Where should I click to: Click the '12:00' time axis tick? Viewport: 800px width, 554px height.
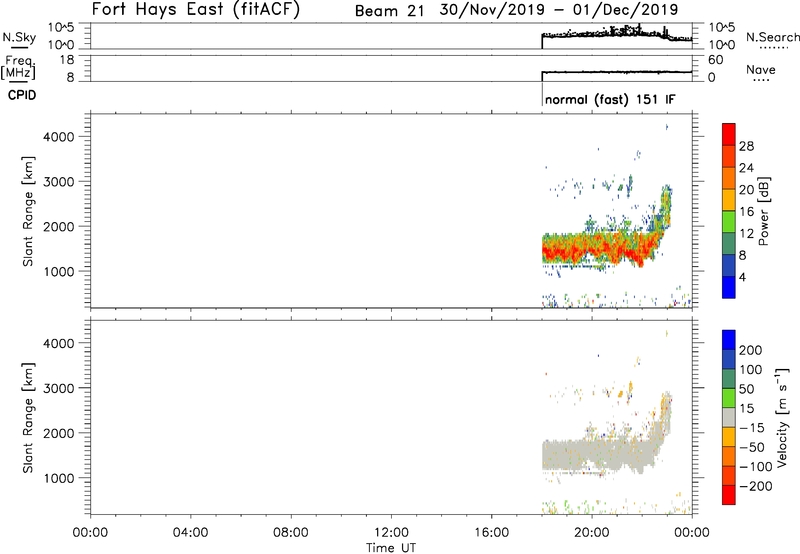391,533
